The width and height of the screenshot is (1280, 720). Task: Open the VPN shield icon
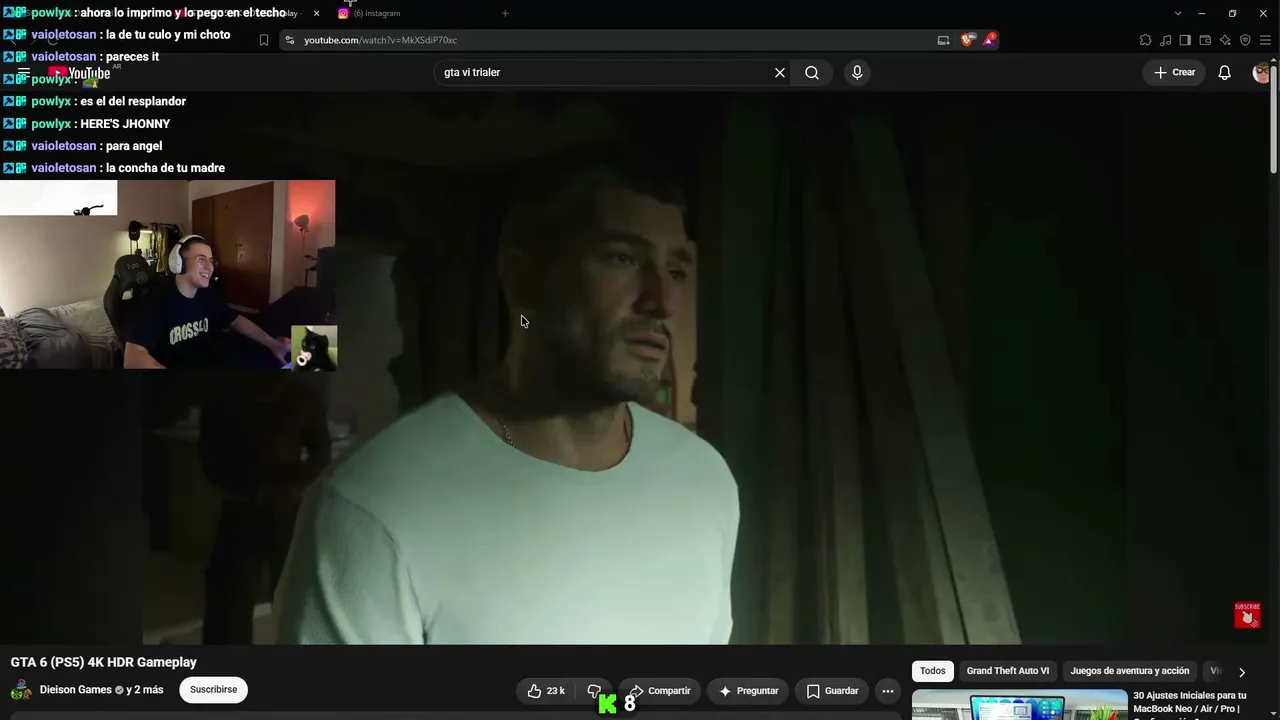pos(1245,40)
